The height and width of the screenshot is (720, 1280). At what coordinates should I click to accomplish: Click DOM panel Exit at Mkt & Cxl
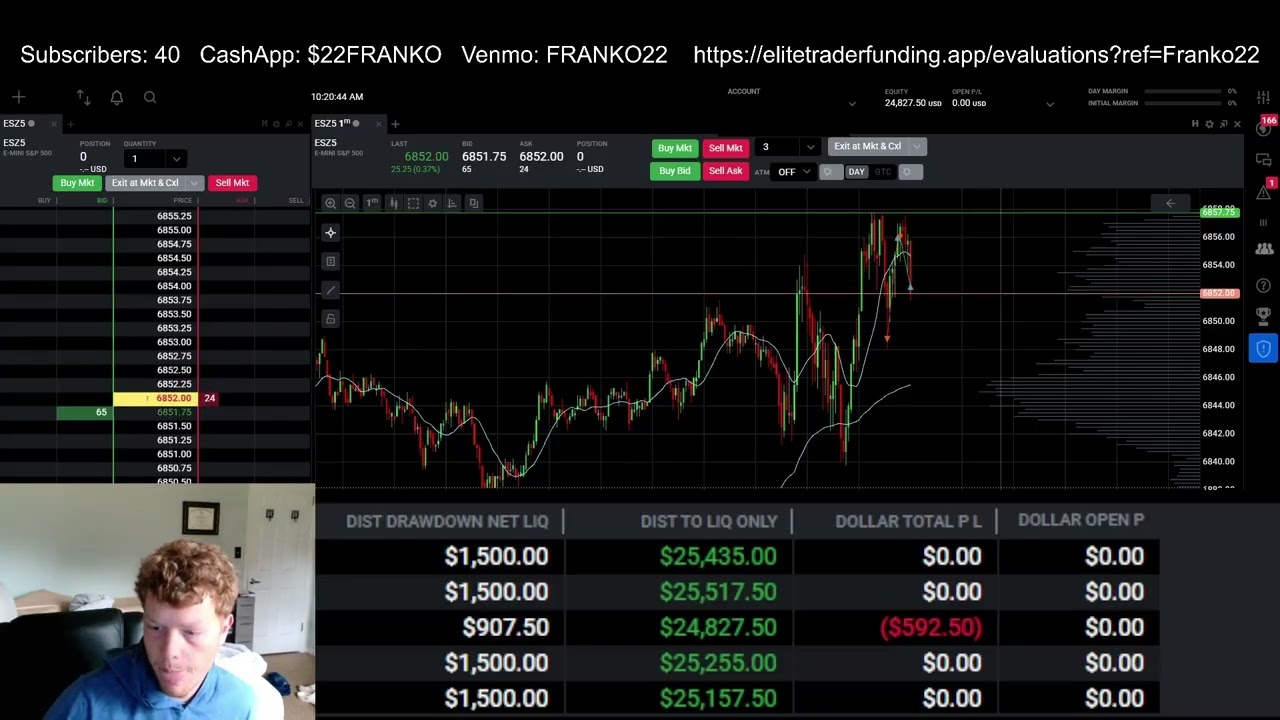point(145,183)
